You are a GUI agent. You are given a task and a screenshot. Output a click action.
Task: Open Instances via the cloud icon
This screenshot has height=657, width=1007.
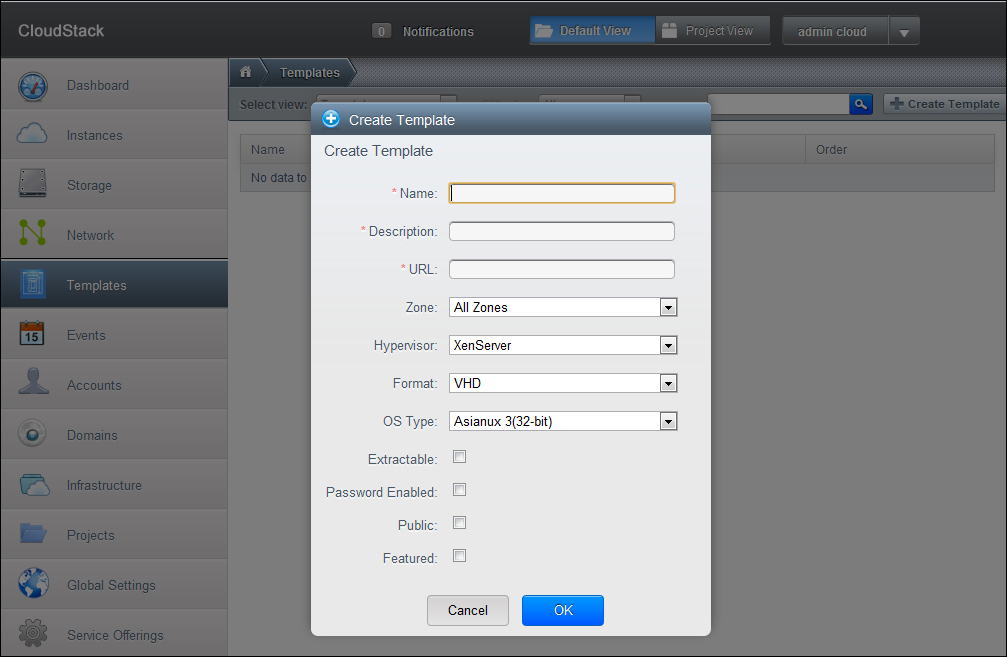click(x=33, y=135)
